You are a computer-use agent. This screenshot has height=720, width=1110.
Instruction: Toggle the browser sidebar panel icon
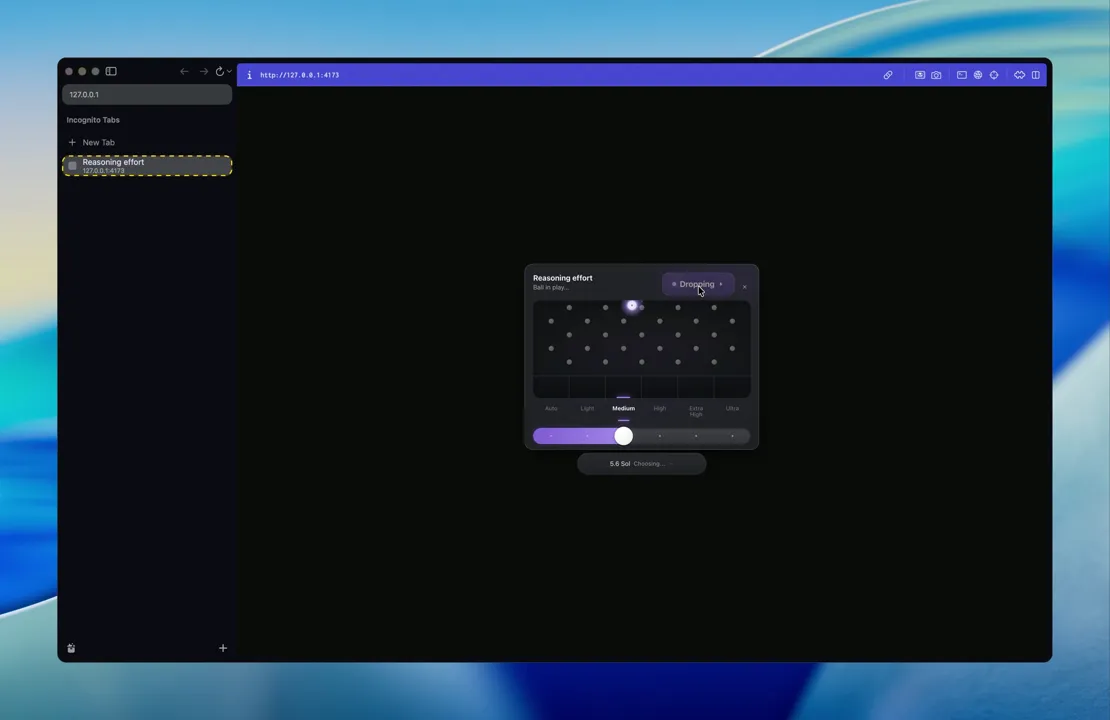coord(111,72)
